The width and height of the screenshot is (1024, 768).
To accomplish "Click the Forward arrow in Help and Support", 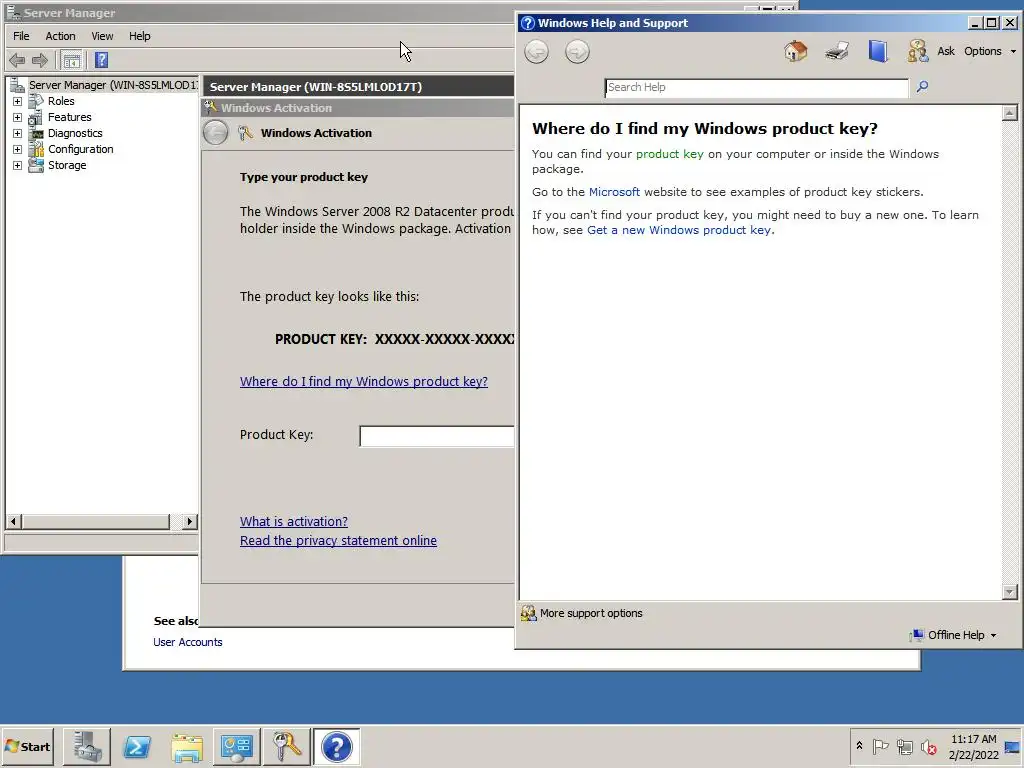I will 577,52.
